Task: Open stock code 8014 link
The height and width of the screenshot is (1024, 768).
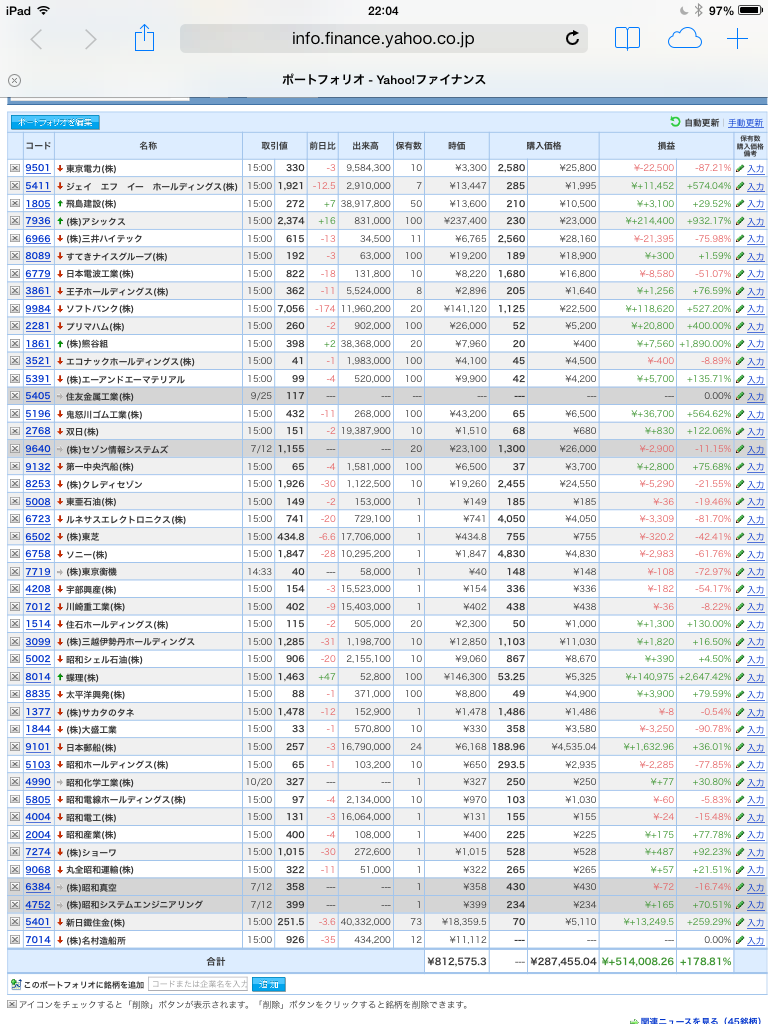Action: click(x=38, y=677)
